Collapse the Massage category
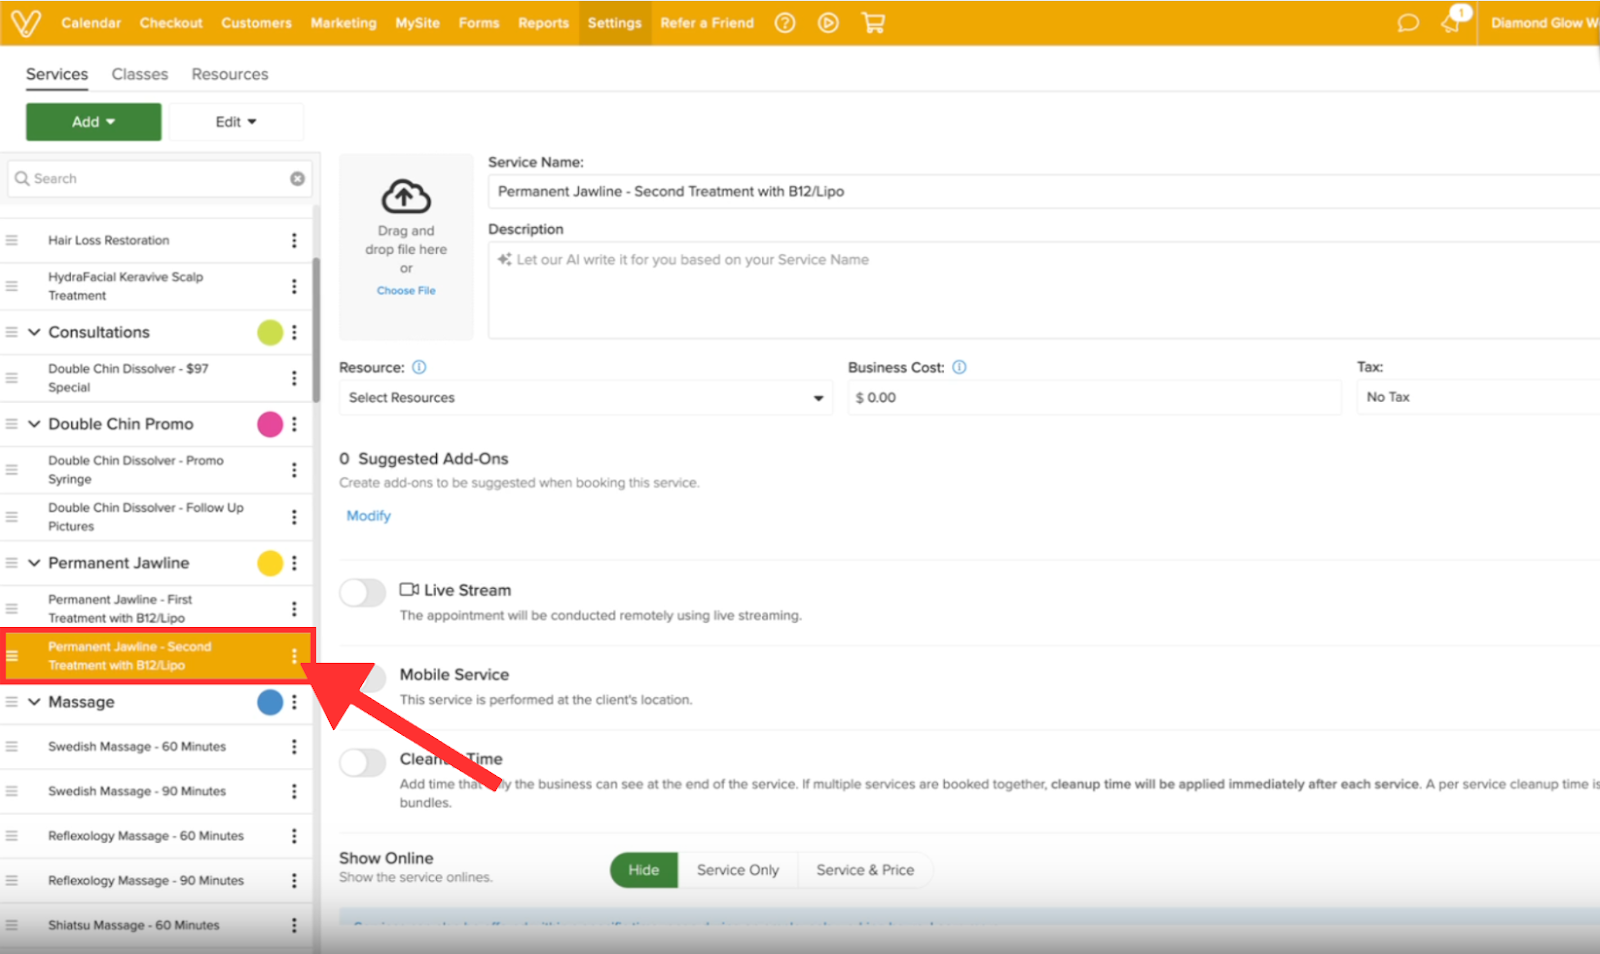The width and height of the screenshot is (1600, 954). [34, 702]
